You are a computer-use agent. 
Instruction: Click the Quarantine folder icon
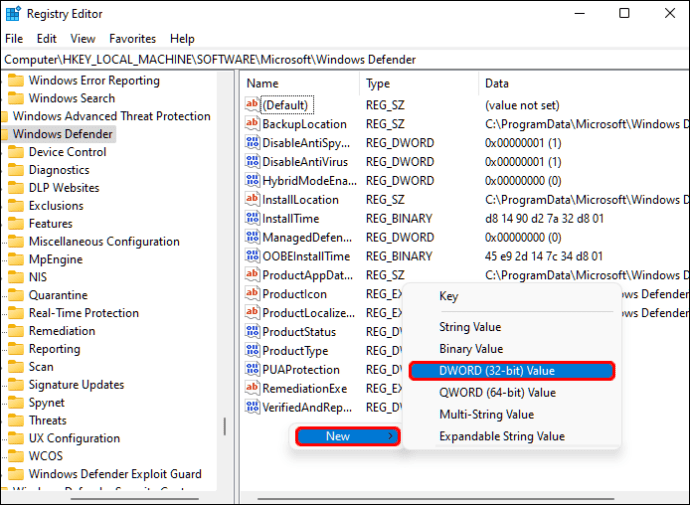[16, 296]
